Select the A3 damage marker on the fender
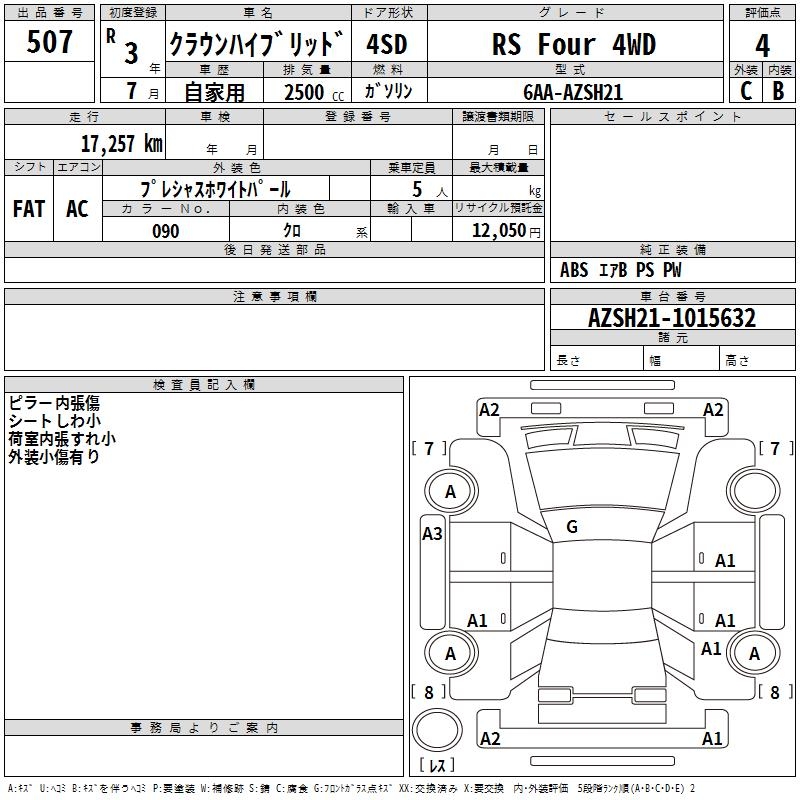Screen dimensions: 800x800 point(432,534)
